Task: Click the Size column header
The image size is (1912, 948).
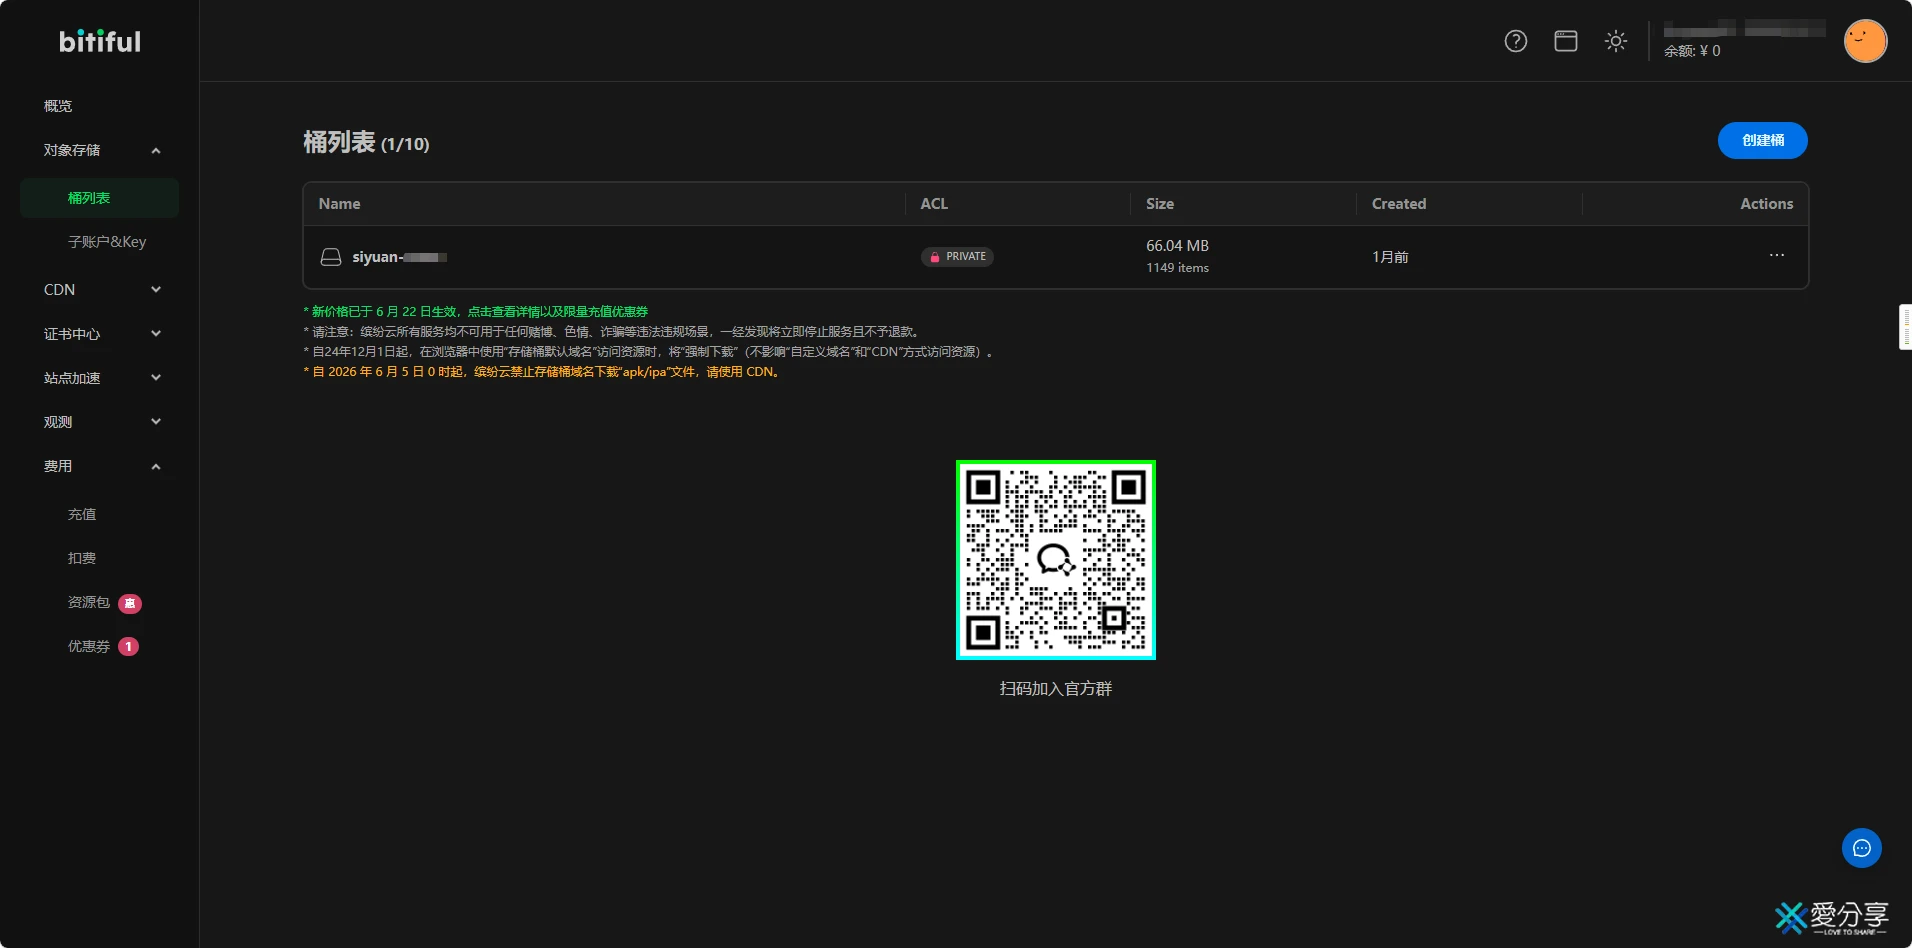Action: [x=1160, y=204]
